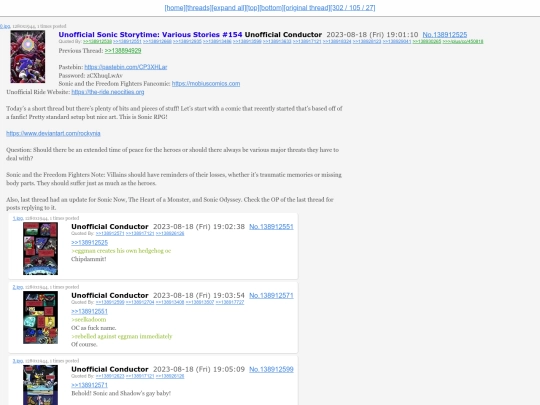Open thumbnail of post No.138912571
540x405 pixels.
coord(40,318)
